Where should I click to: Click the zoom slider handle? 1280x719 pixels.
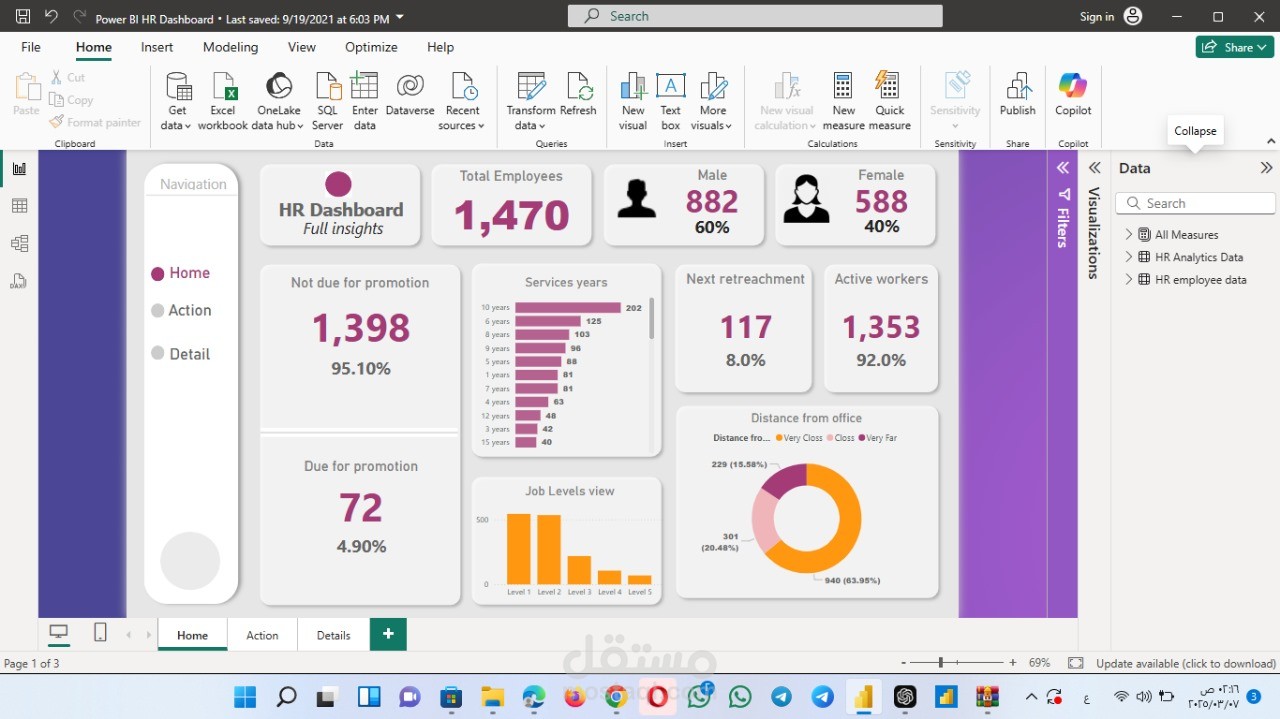(940, 662)
